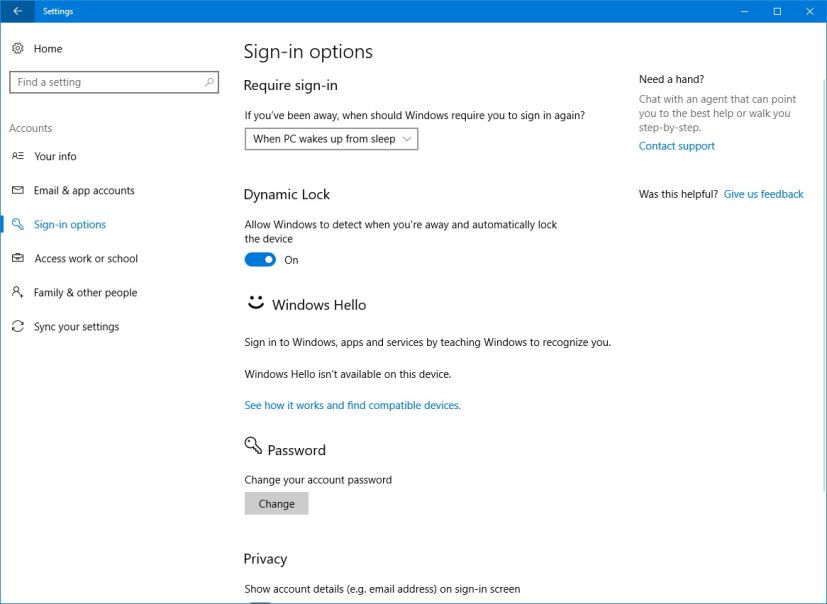The height and width of the screenshot is (604, 827).
Task: Click the Your info person icon
Action: click(x=18, y=156)
